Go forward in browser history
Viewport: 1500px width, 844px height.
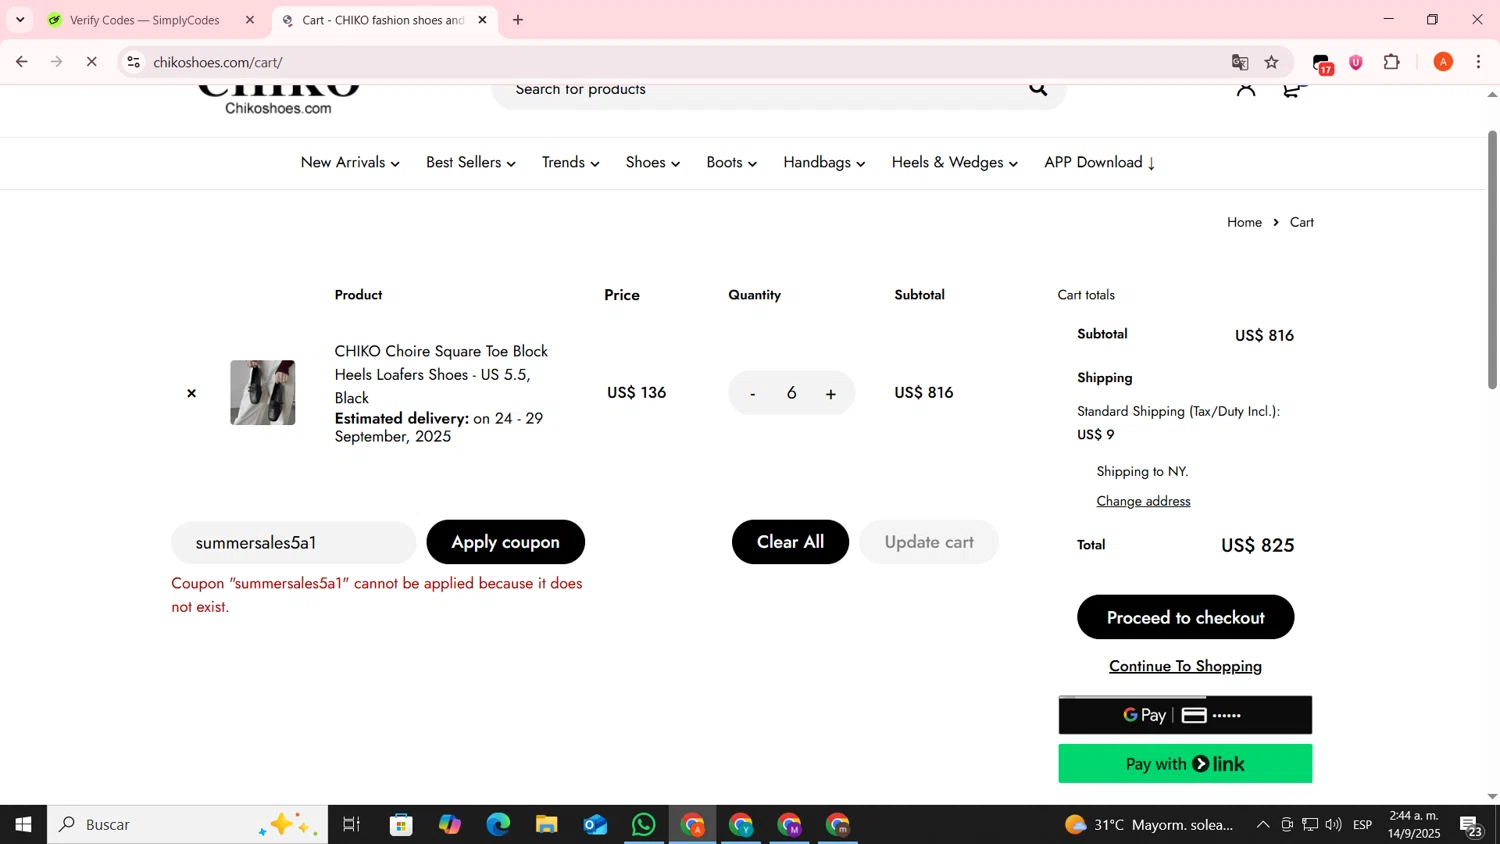click(x=57, y=62)
